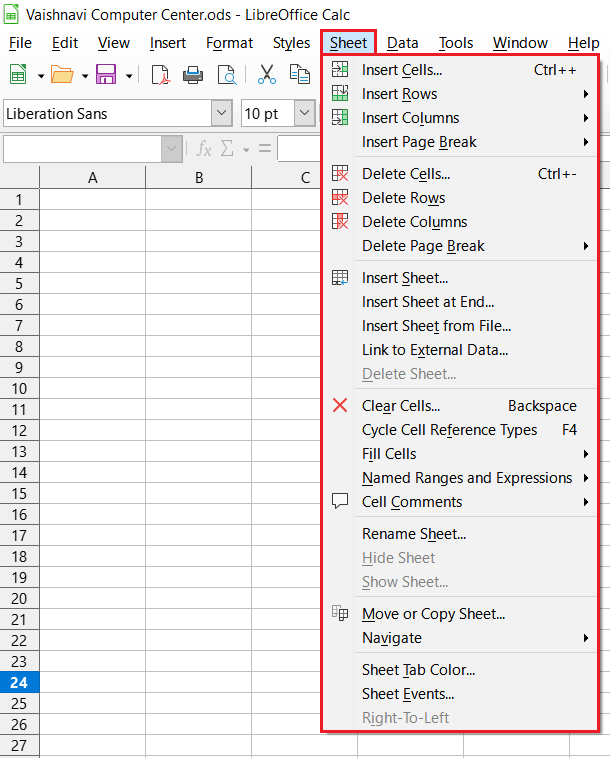Expand the Insert Page Break submenu
This screenshot has height=758, width=610.
[x=460, y=142]
